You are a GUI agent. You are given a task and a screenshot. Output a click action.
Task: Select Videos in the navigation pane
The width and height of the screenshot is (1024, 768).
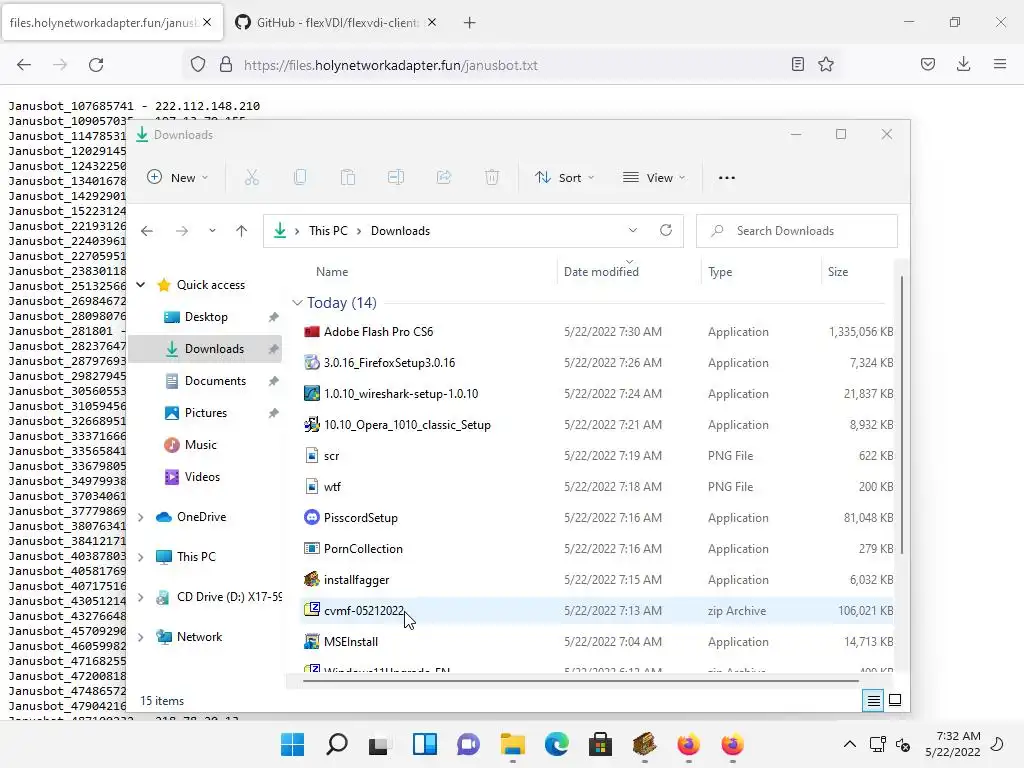tap(202, 477)
